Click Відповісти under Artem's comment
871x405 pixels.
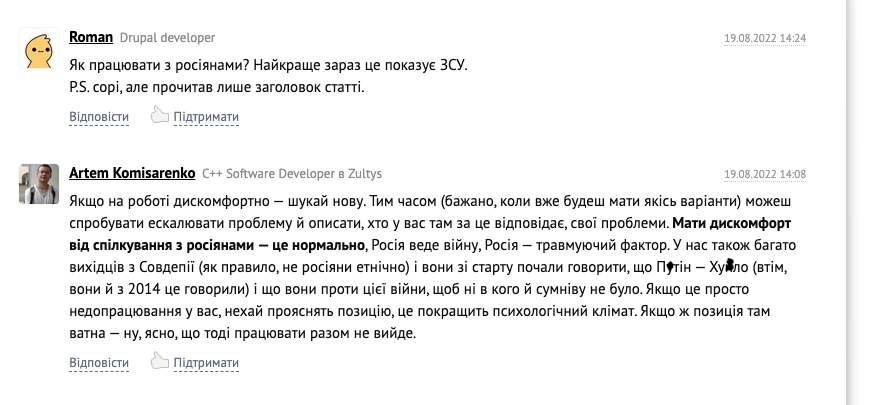(x=99, y=363)
